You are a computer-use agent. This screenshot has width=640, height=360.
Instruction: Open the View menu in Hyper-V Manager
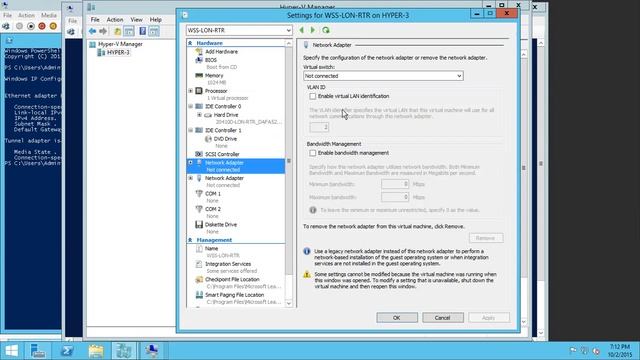pos(136,20)
